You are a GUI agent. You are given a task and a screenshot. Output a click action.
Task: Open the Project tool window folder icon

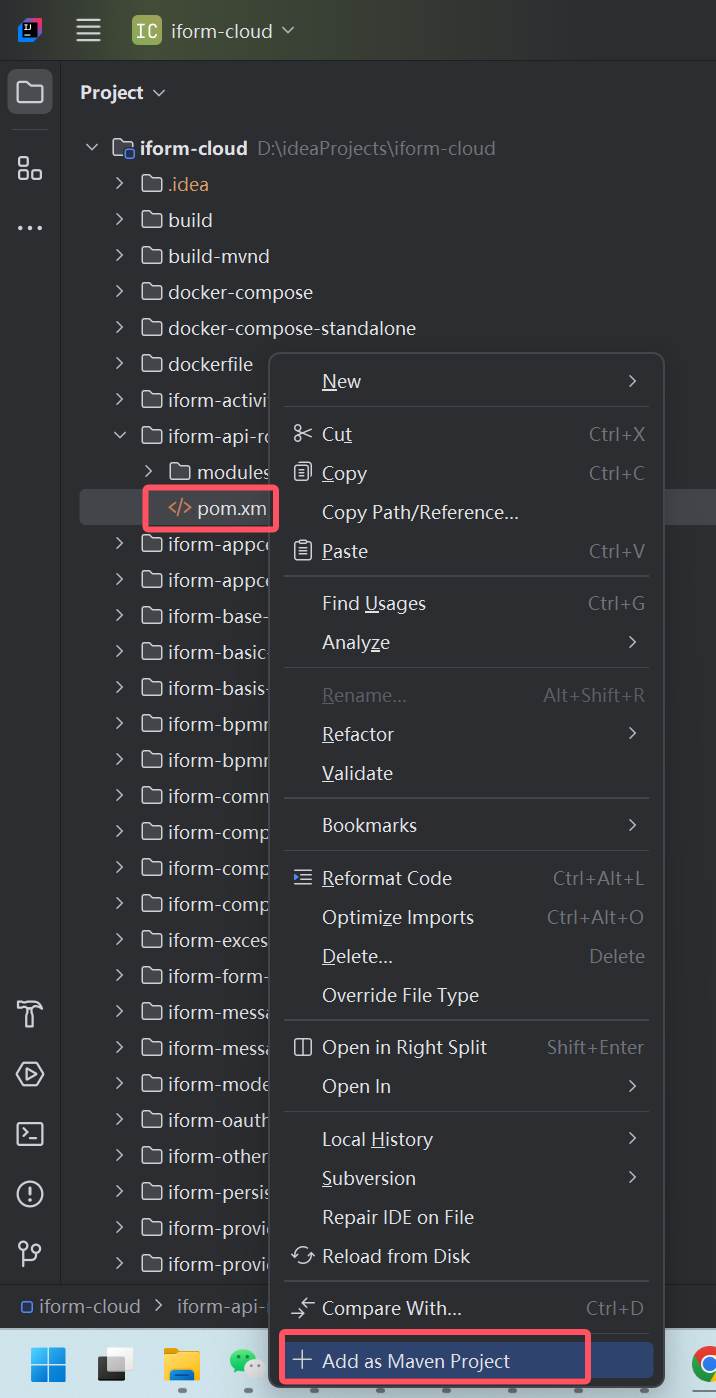click(x=30, y=92)
